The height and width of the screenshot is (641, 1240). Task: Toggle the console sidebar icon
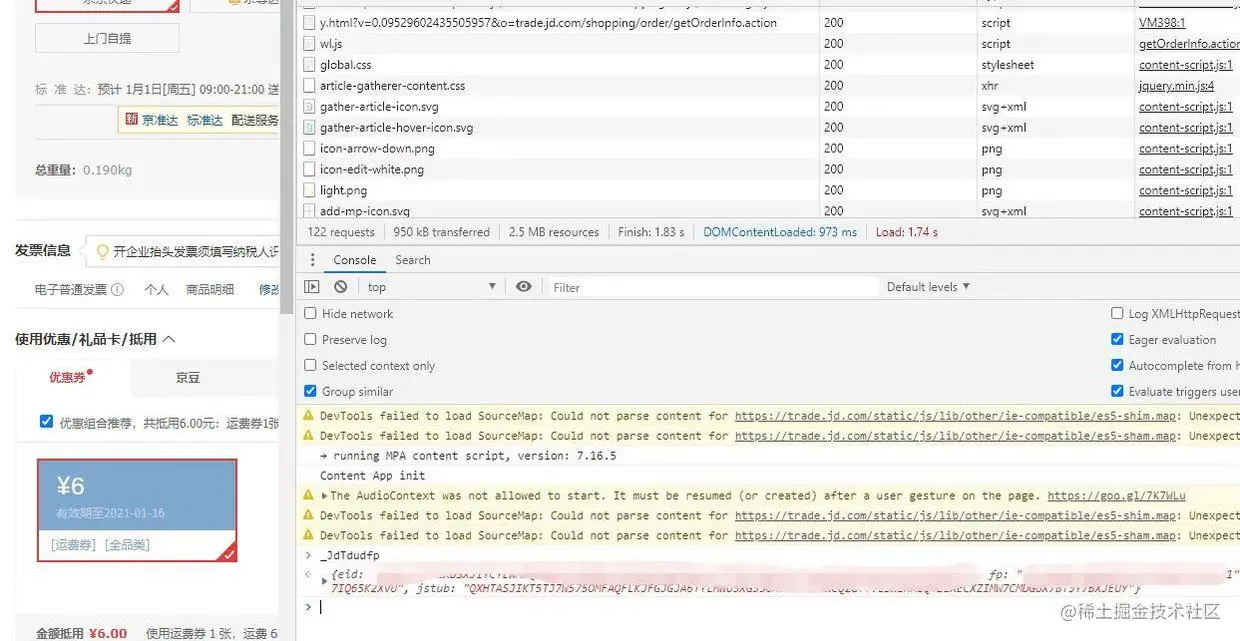pos(312,287)
